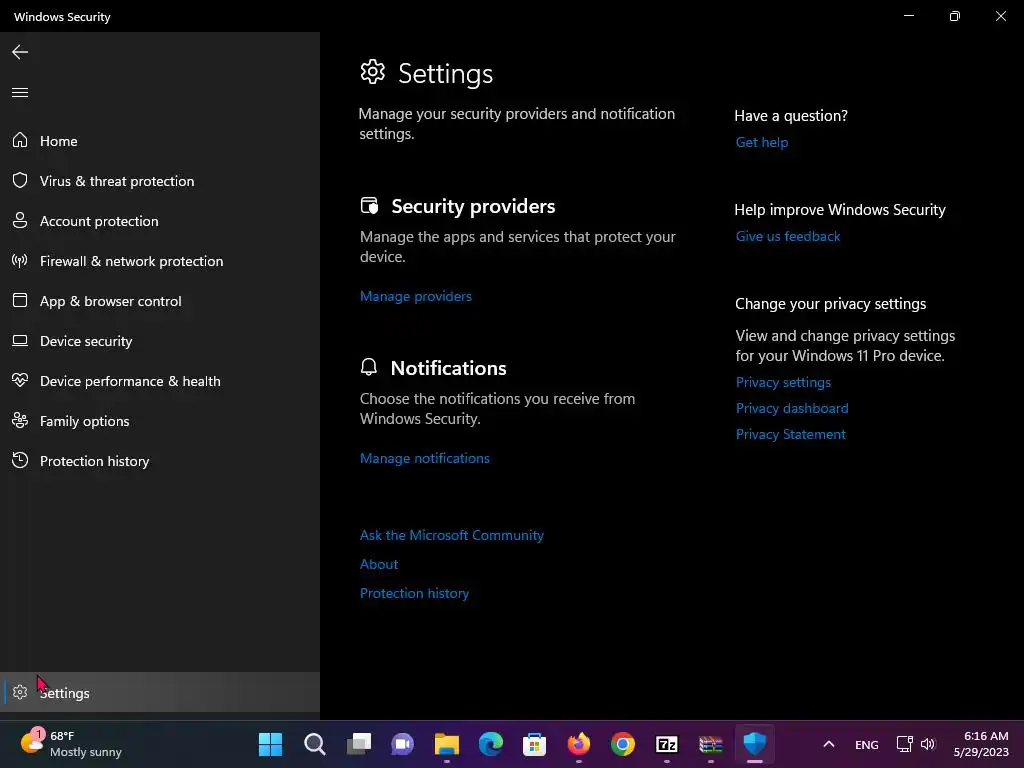Collapse the navigation hamburger menu
Image resolution: width=1024 pixels, height=768 pixels.
tap(20, 92)
